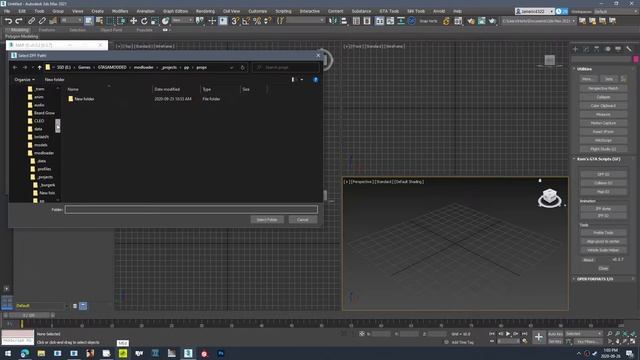
Task: Click the folder tree scrollbar thumb
Action: tap(58, 125)
